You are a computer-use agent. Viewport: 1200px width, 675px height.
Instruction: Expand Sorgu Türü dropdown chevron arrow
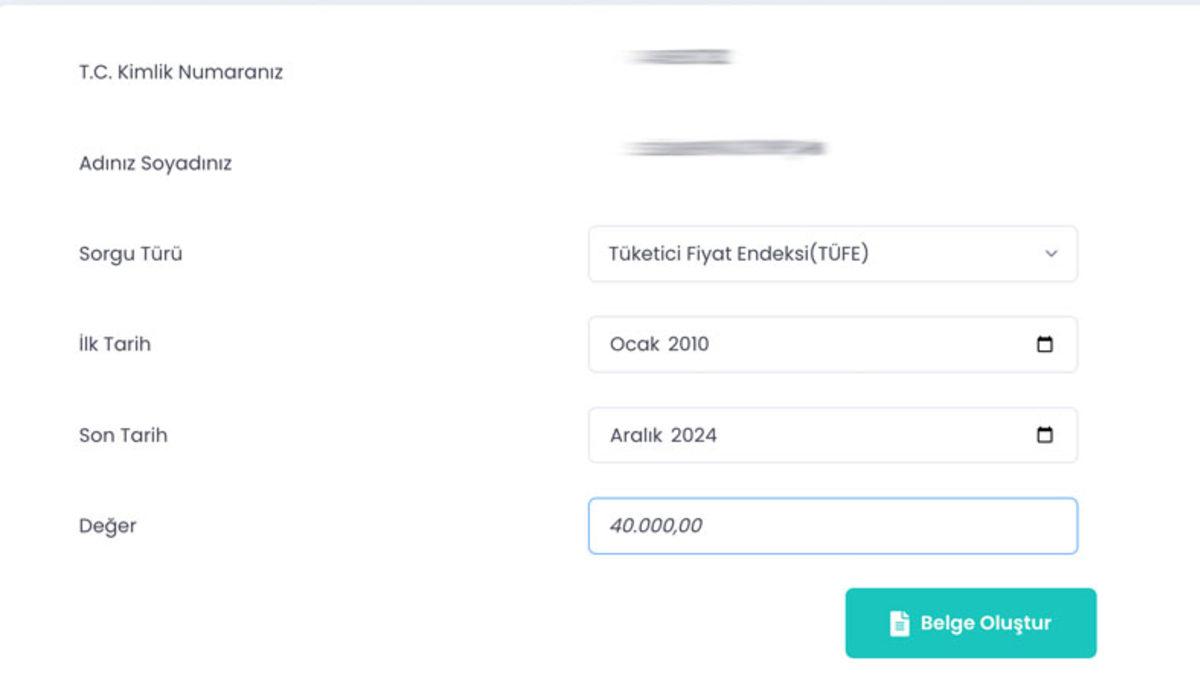tap(1051, 254)
